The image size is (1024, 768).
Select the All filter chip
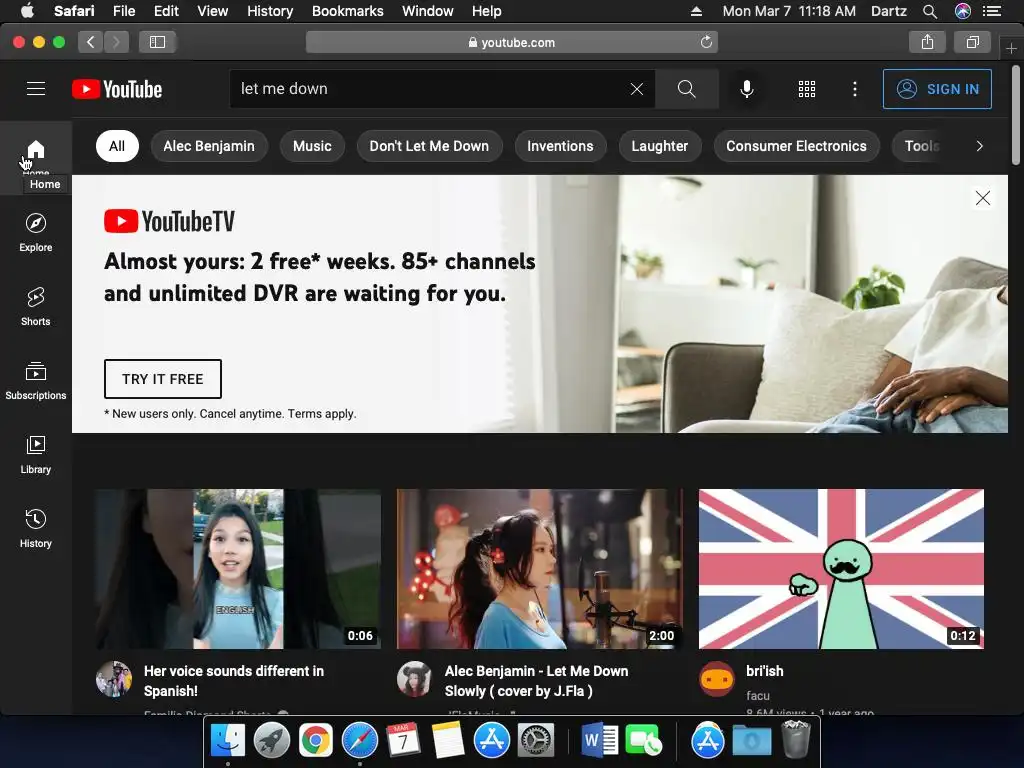(x=117, y=146)
